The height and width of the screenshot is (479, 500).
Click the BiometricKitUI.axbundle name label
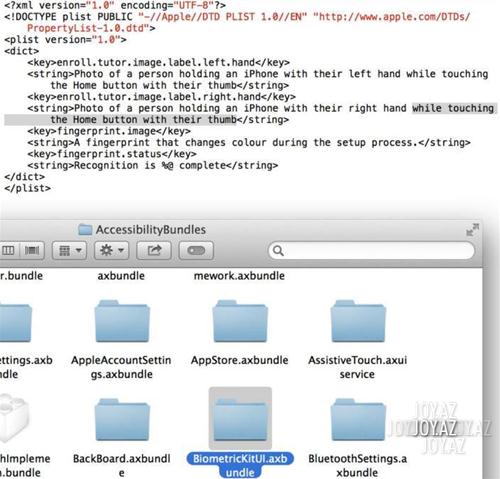[x=240, y=465]
